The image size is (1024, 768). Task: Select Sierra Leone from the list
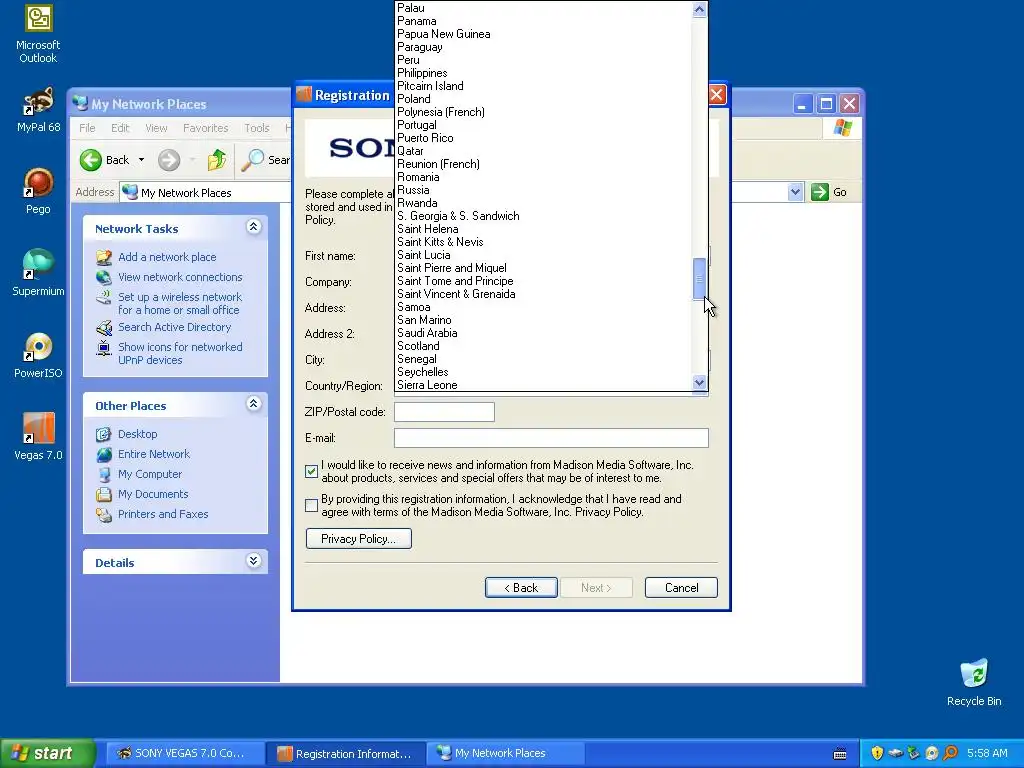[x=543, y=385]
